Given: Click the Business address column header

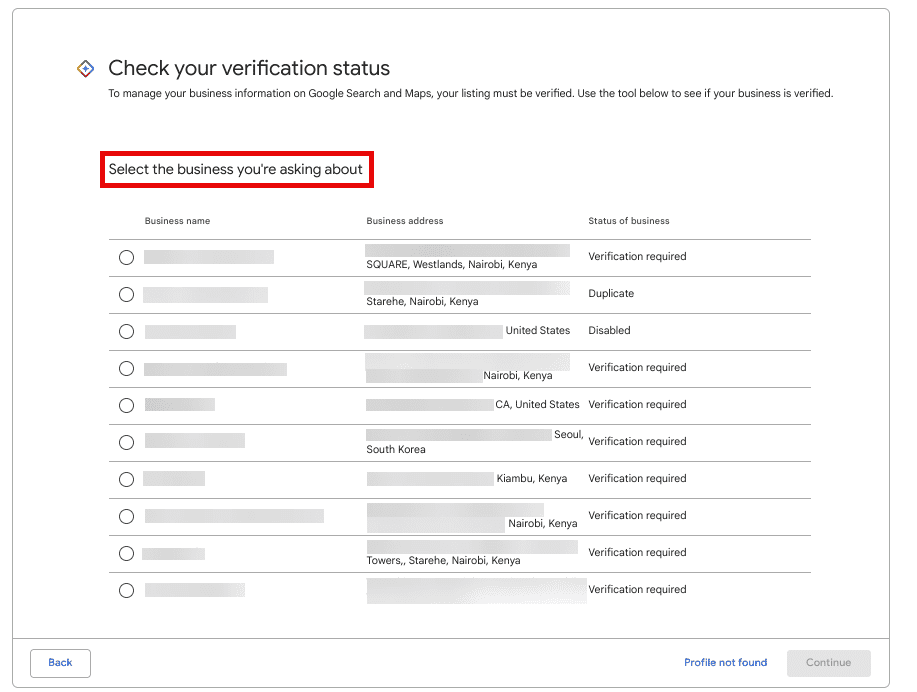Looking at the screenshot, I should pyautogui.click(x=405, y=221).
